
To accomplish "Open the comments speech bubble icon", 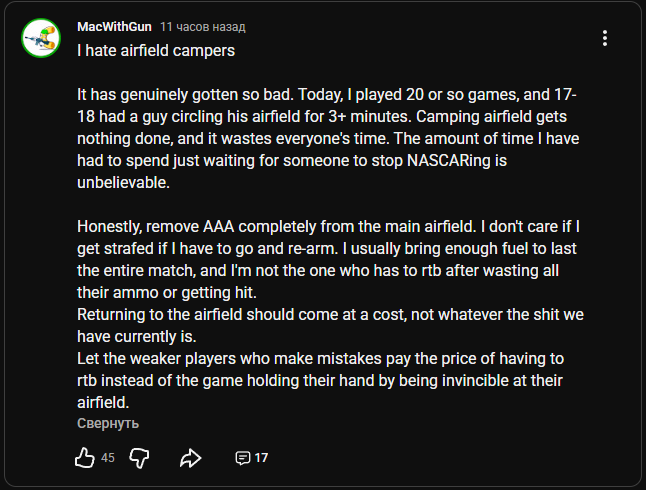I will [x=242, y=458].
